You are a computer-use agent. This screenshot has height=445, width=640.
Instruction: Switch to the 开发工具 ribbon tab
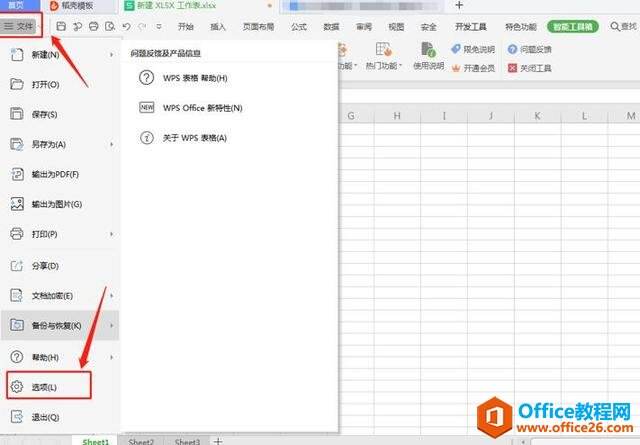(471, 27)
